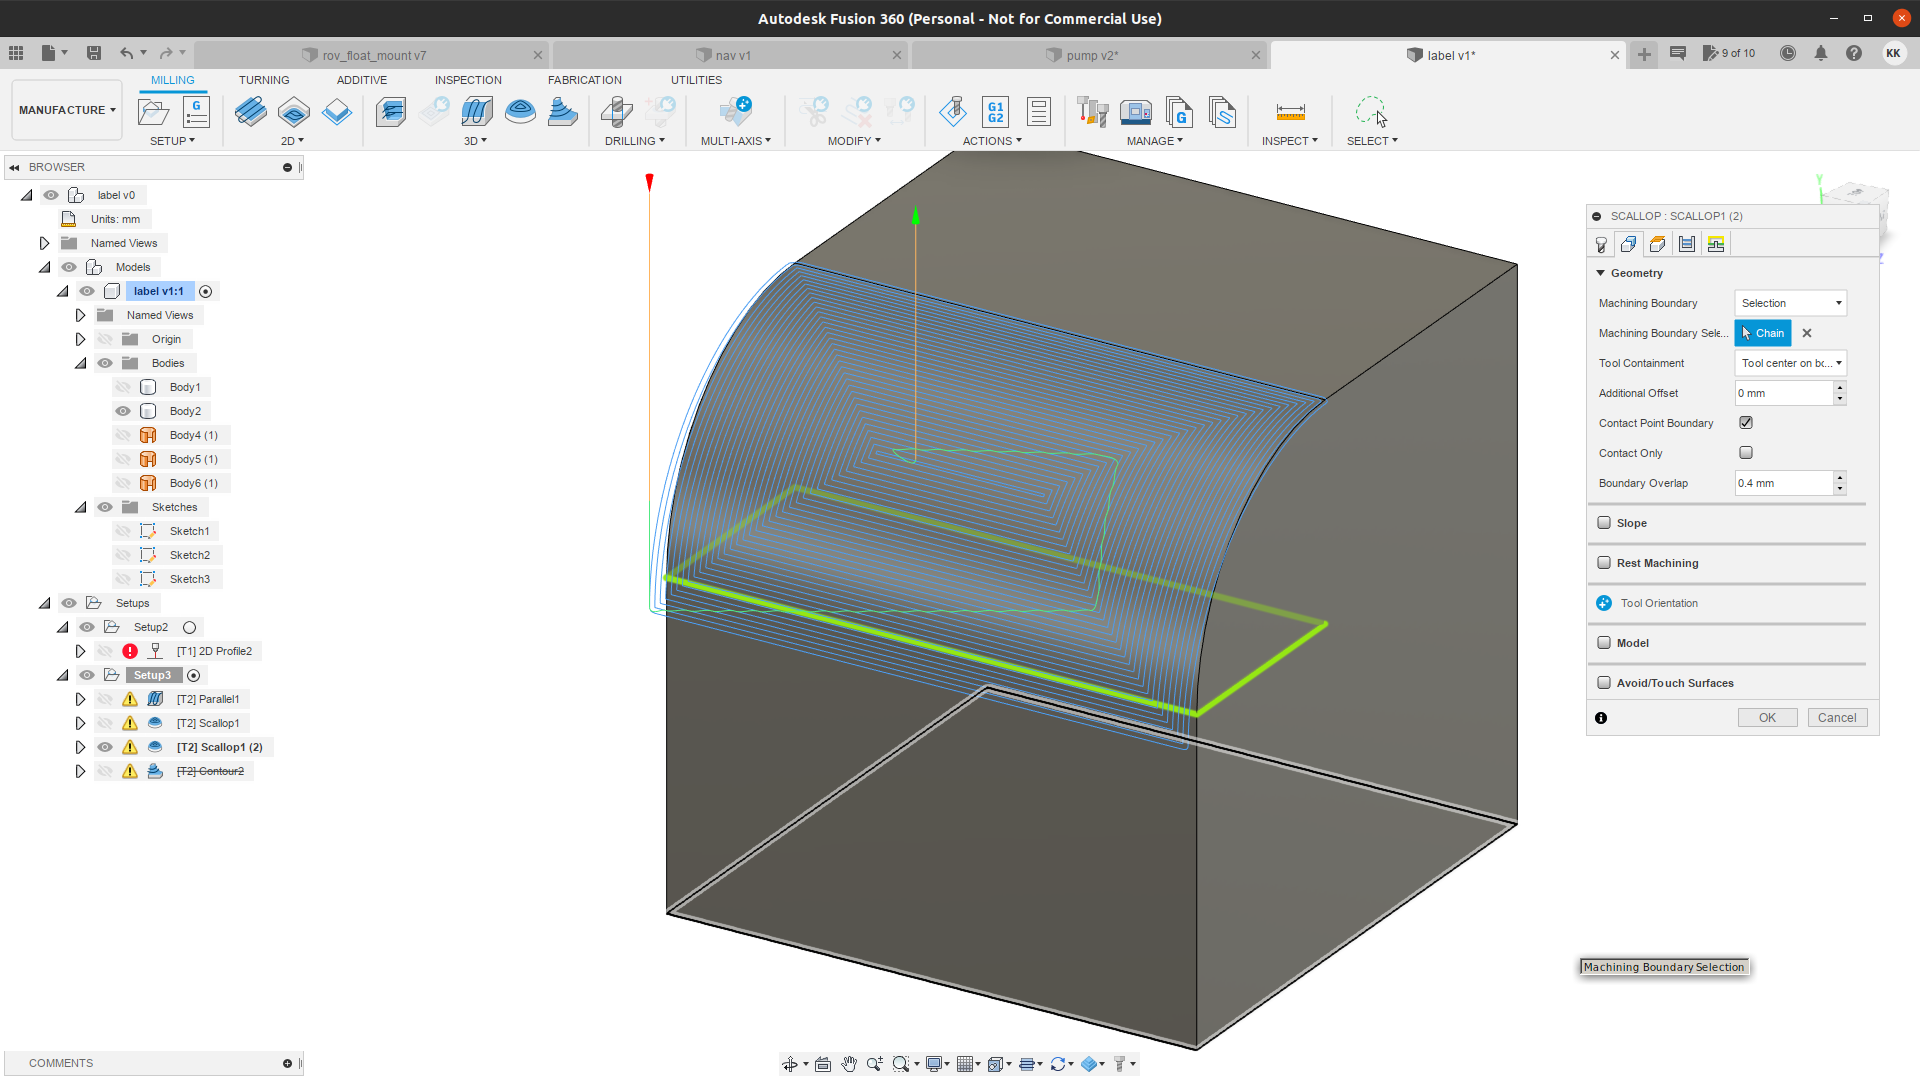Screen dimensions: 1920x1080
Task: Toggle visibility eye of Body2
Action: point(123,411)
